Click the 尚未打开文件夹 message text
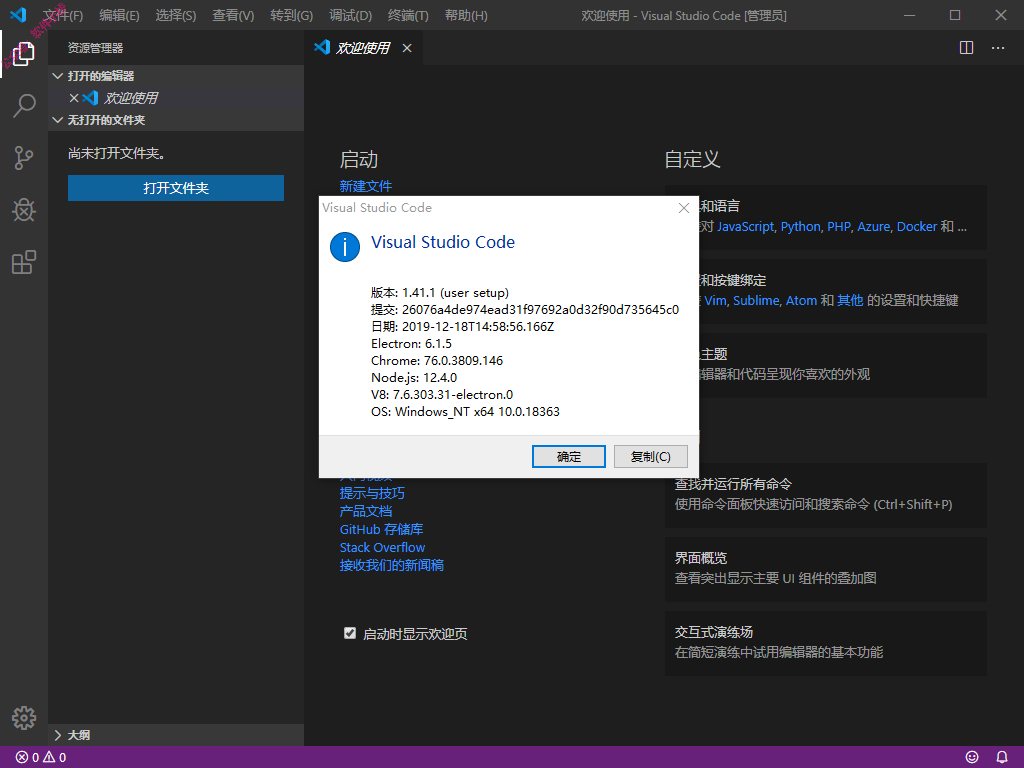This screenshot has width=1024, height=768. tap(116, 153)
